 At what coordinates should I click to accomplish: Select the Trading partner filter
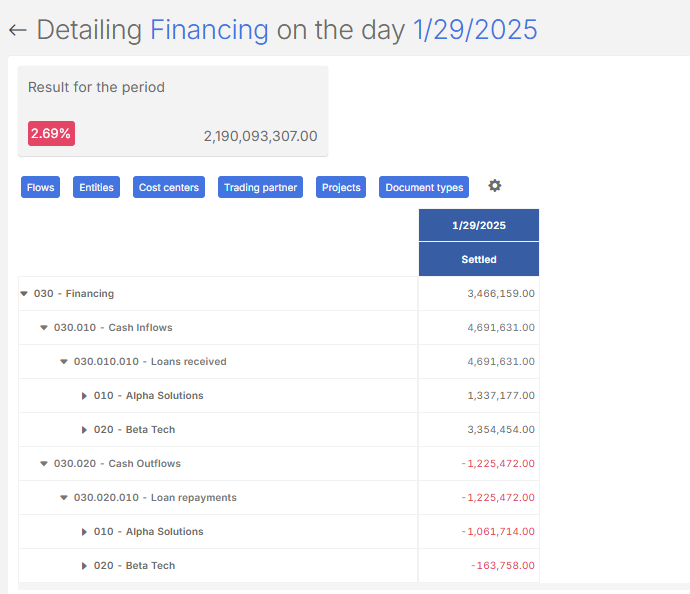click(x=260, y=187)
